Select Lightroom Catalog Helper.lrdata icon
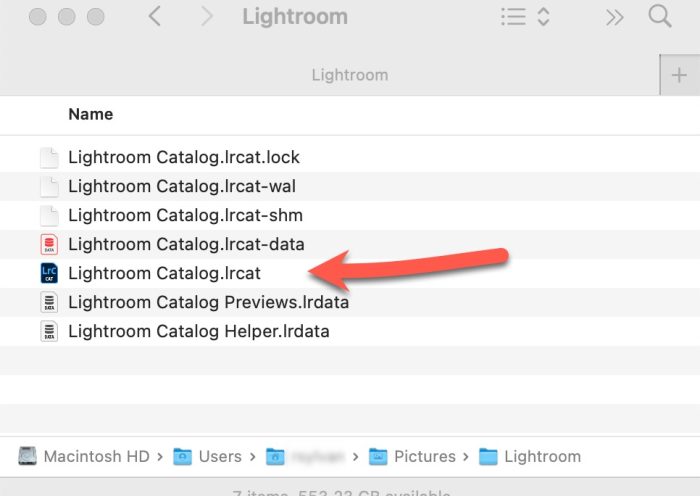 [49, 331]
